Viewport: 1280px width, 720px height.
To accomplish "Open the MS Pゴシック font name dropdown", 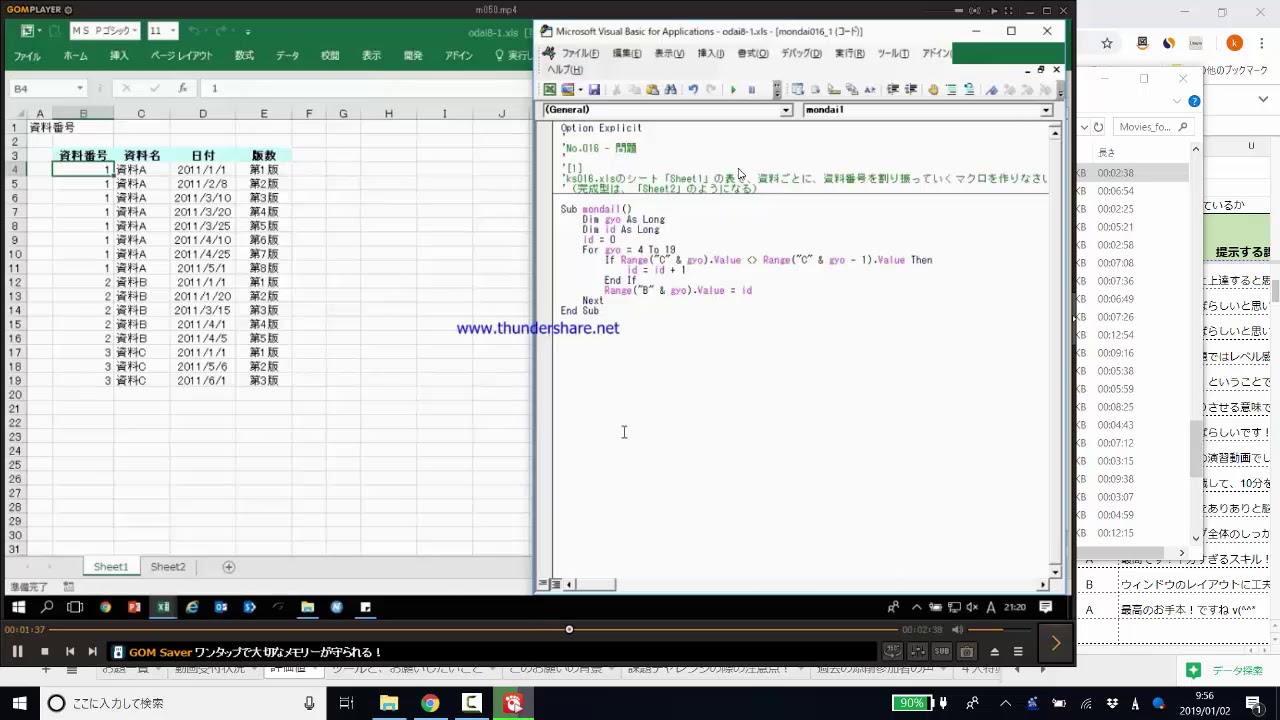I will (134, 31).
